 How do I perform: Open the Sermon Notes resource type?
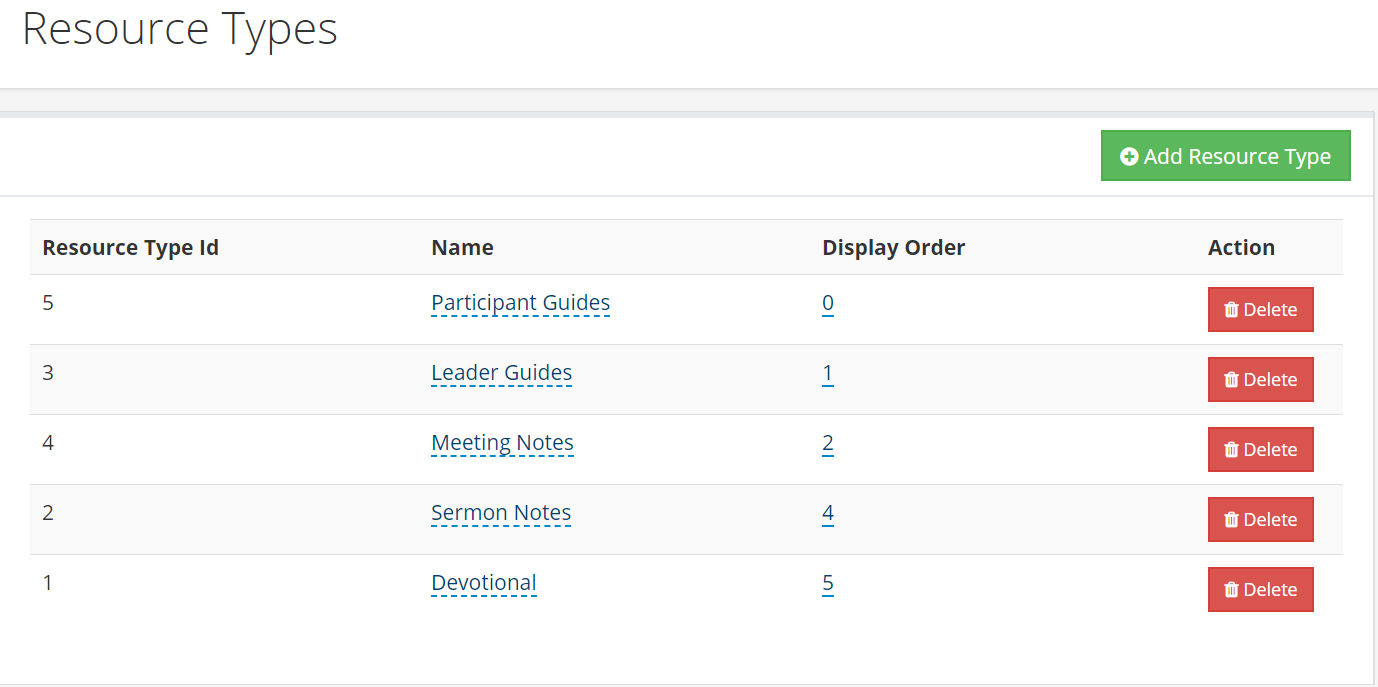tap(501, 512)
